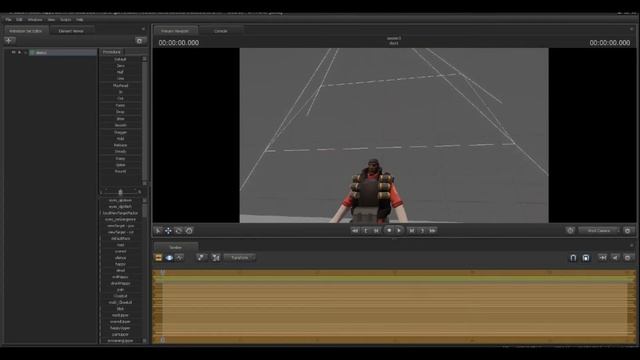Viewport: 640px width, 360px height.
Task: Toggle first small icon on demo1 row
Action: (13, 52)
